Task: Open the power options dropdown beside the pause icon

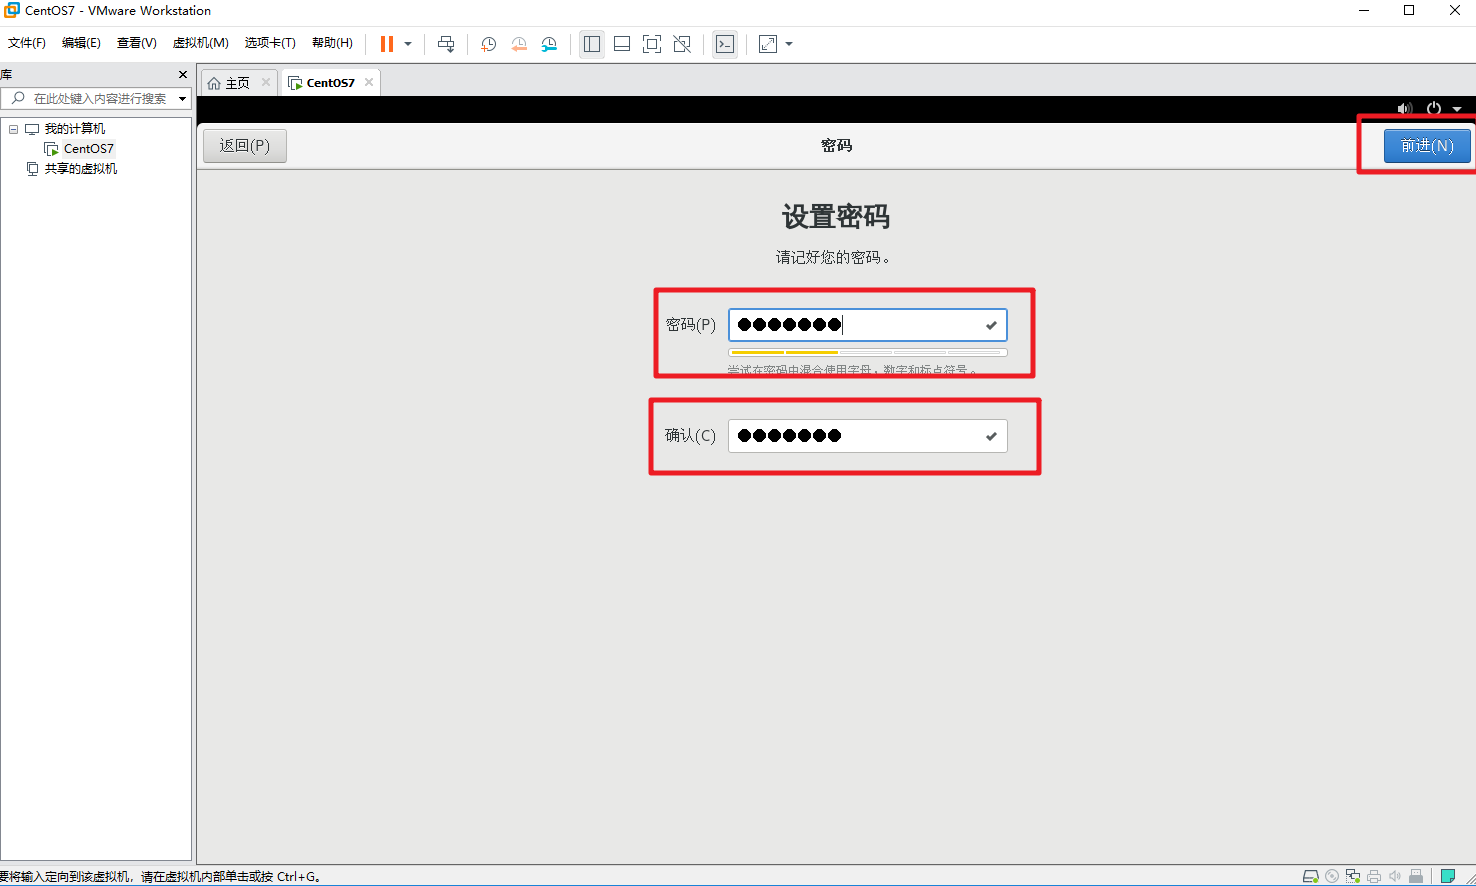Action: click(408, 44)
